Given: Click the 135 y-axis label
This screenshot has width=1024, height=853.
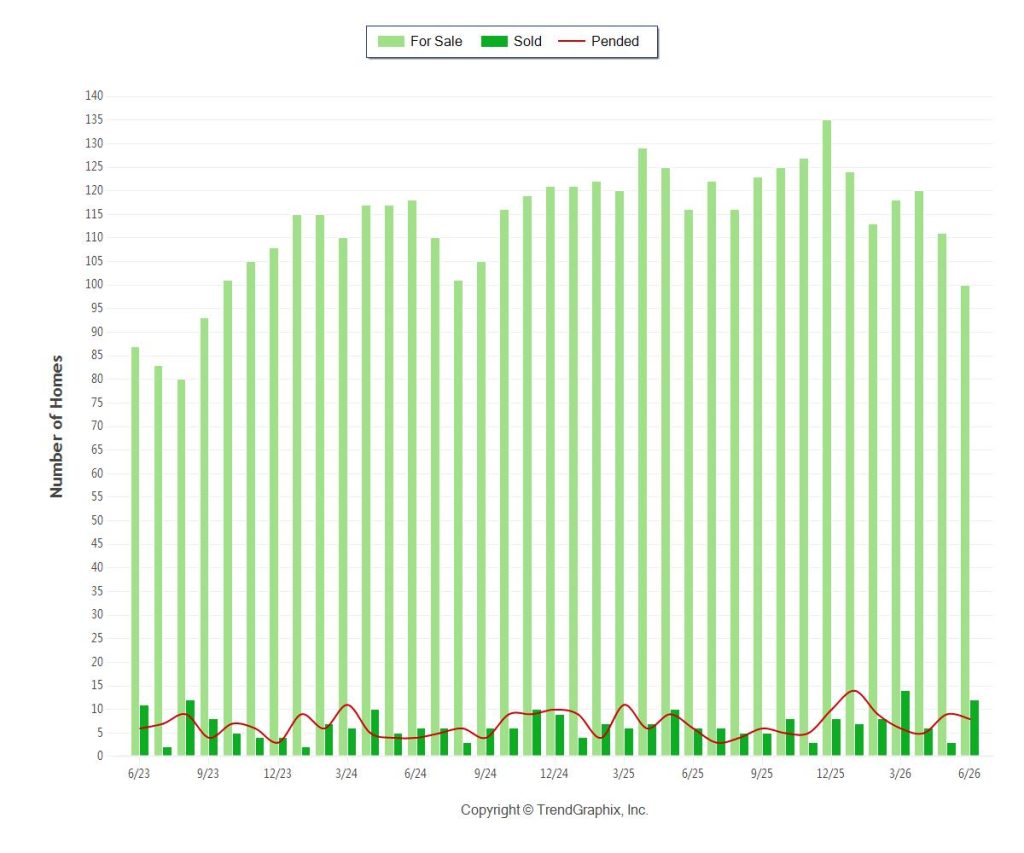Looking at the screenshot, I should [94, 120].
